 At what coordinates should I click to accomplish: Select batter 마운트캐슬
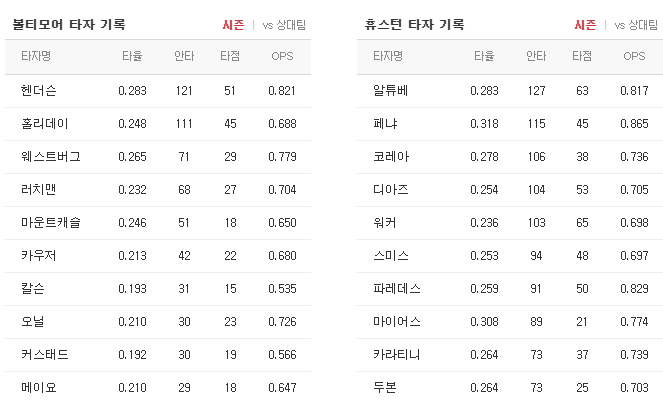point(51,223)
